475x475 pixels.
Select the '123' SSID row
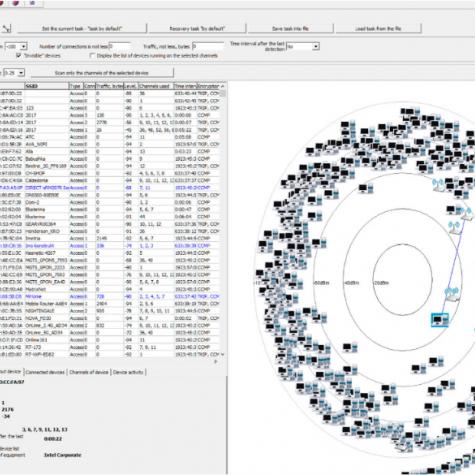[x=110, y=108]
